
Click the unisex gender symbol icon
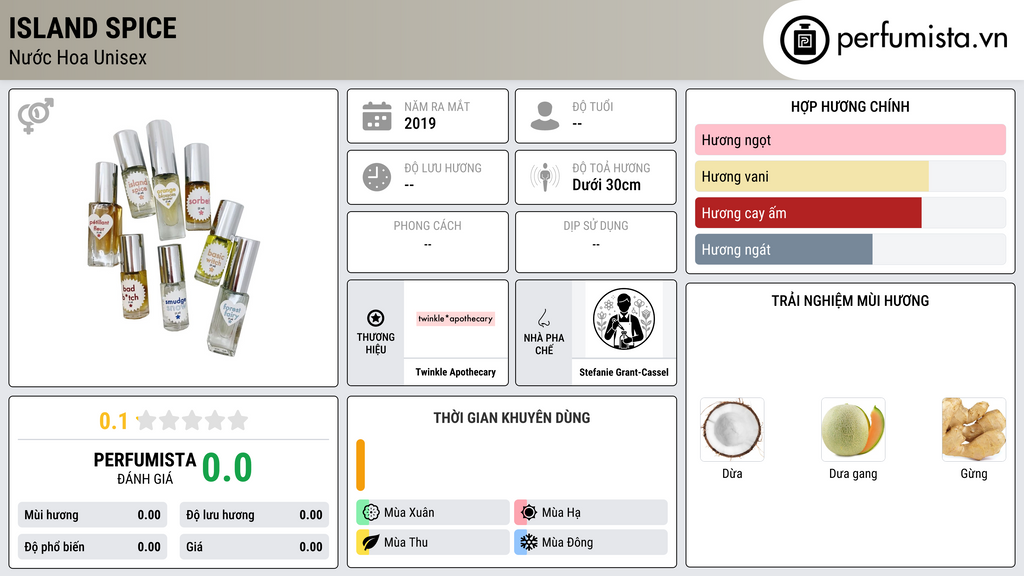[x=36, y=116]
